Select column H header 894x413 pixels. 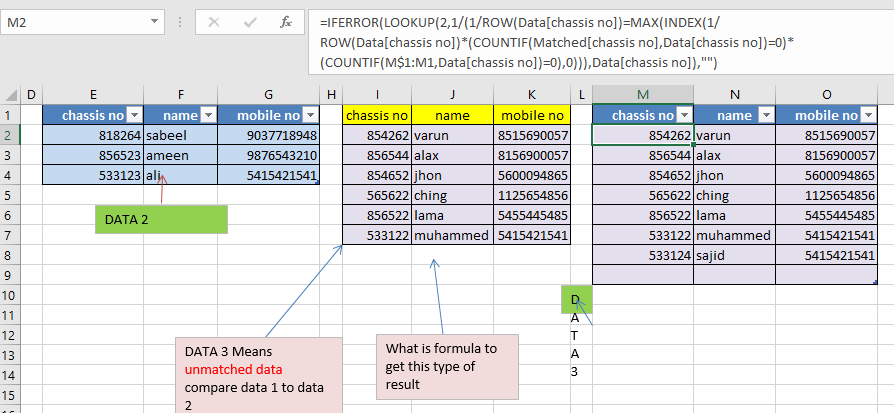pyautogui.click(x=331, y=95)
